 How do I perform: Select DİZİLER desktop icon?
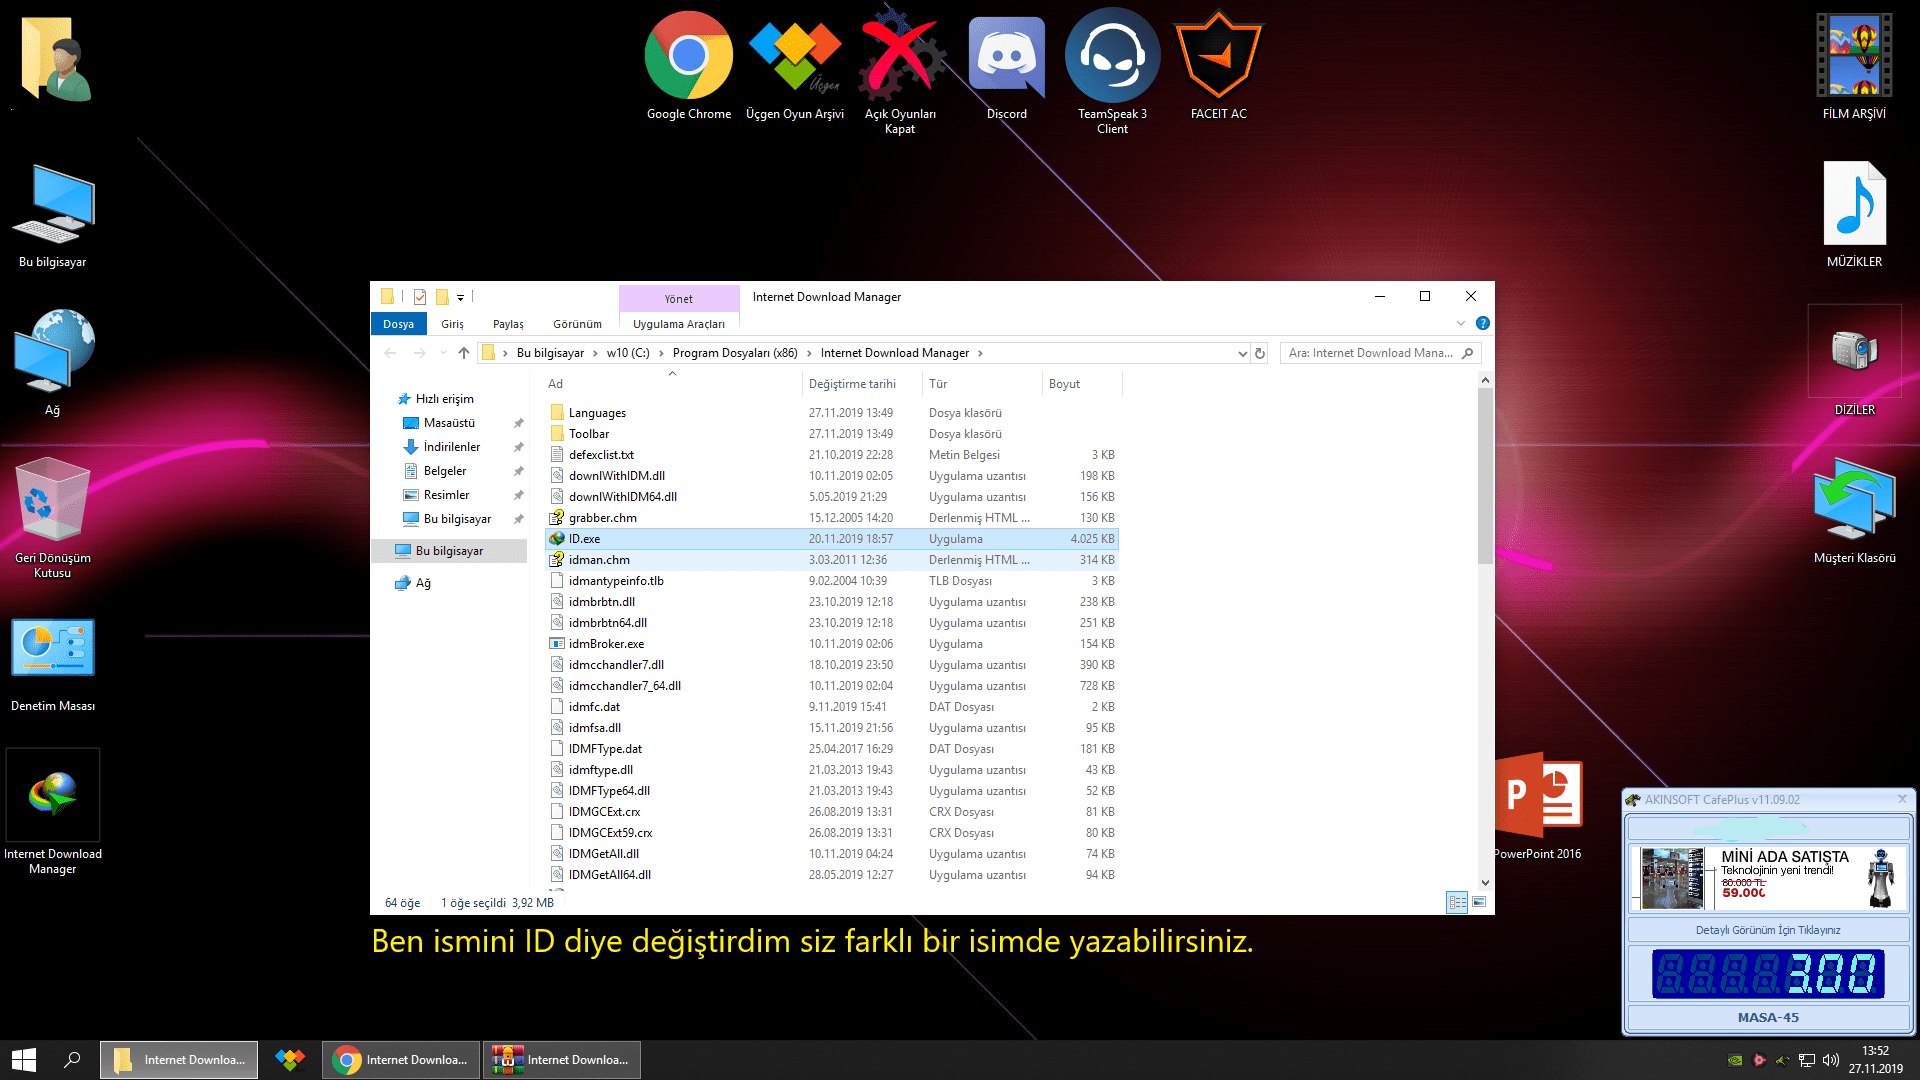(1854, 362)
